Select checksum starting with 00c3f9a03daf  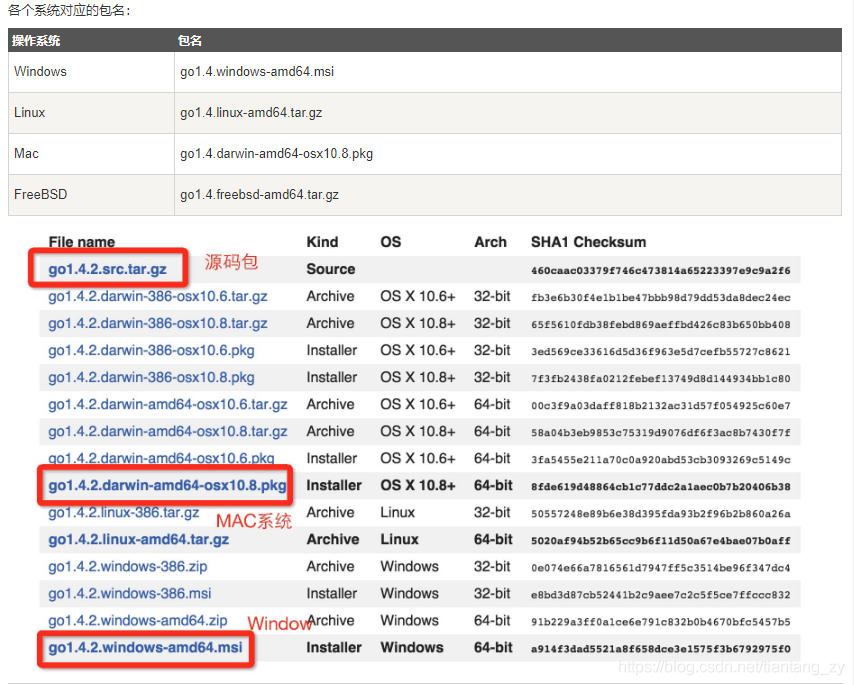(661, 406)
